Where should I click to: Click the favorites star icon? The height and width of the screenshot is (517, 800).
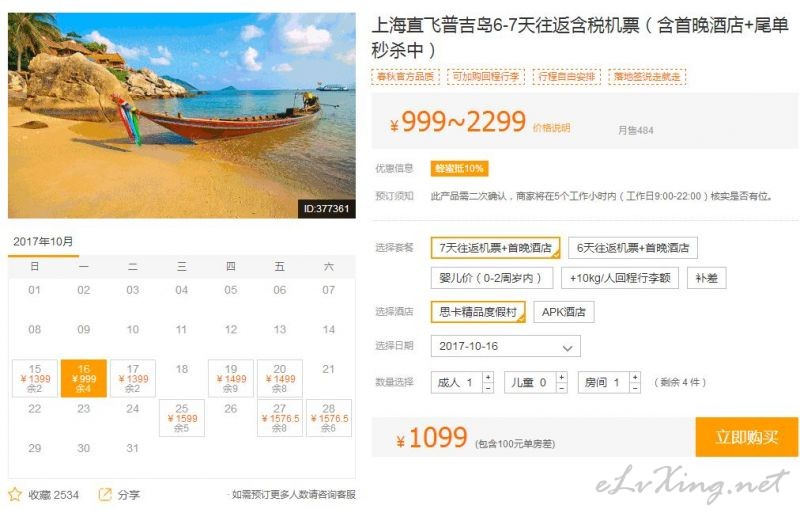pyautogui.click(x=15, y=494)
